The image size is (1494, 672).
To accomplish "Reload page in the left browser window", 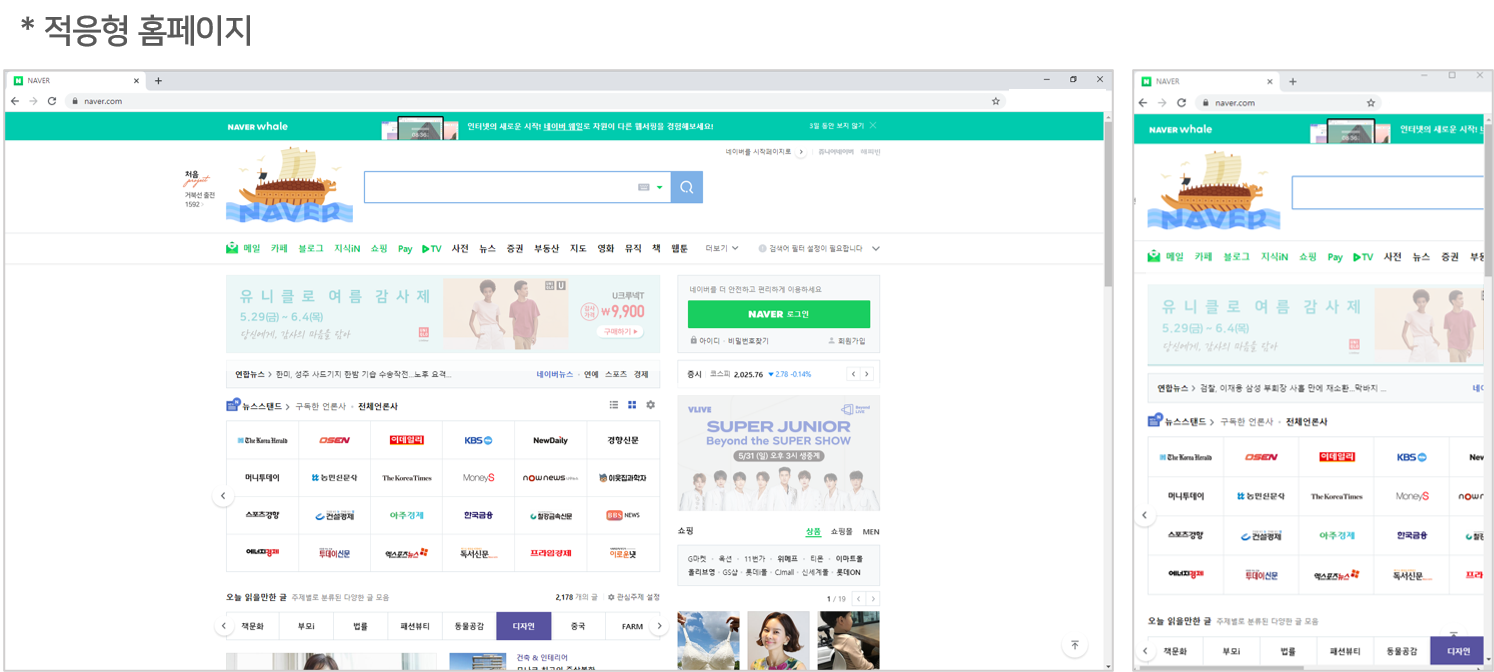I will (x=52, y=101).
